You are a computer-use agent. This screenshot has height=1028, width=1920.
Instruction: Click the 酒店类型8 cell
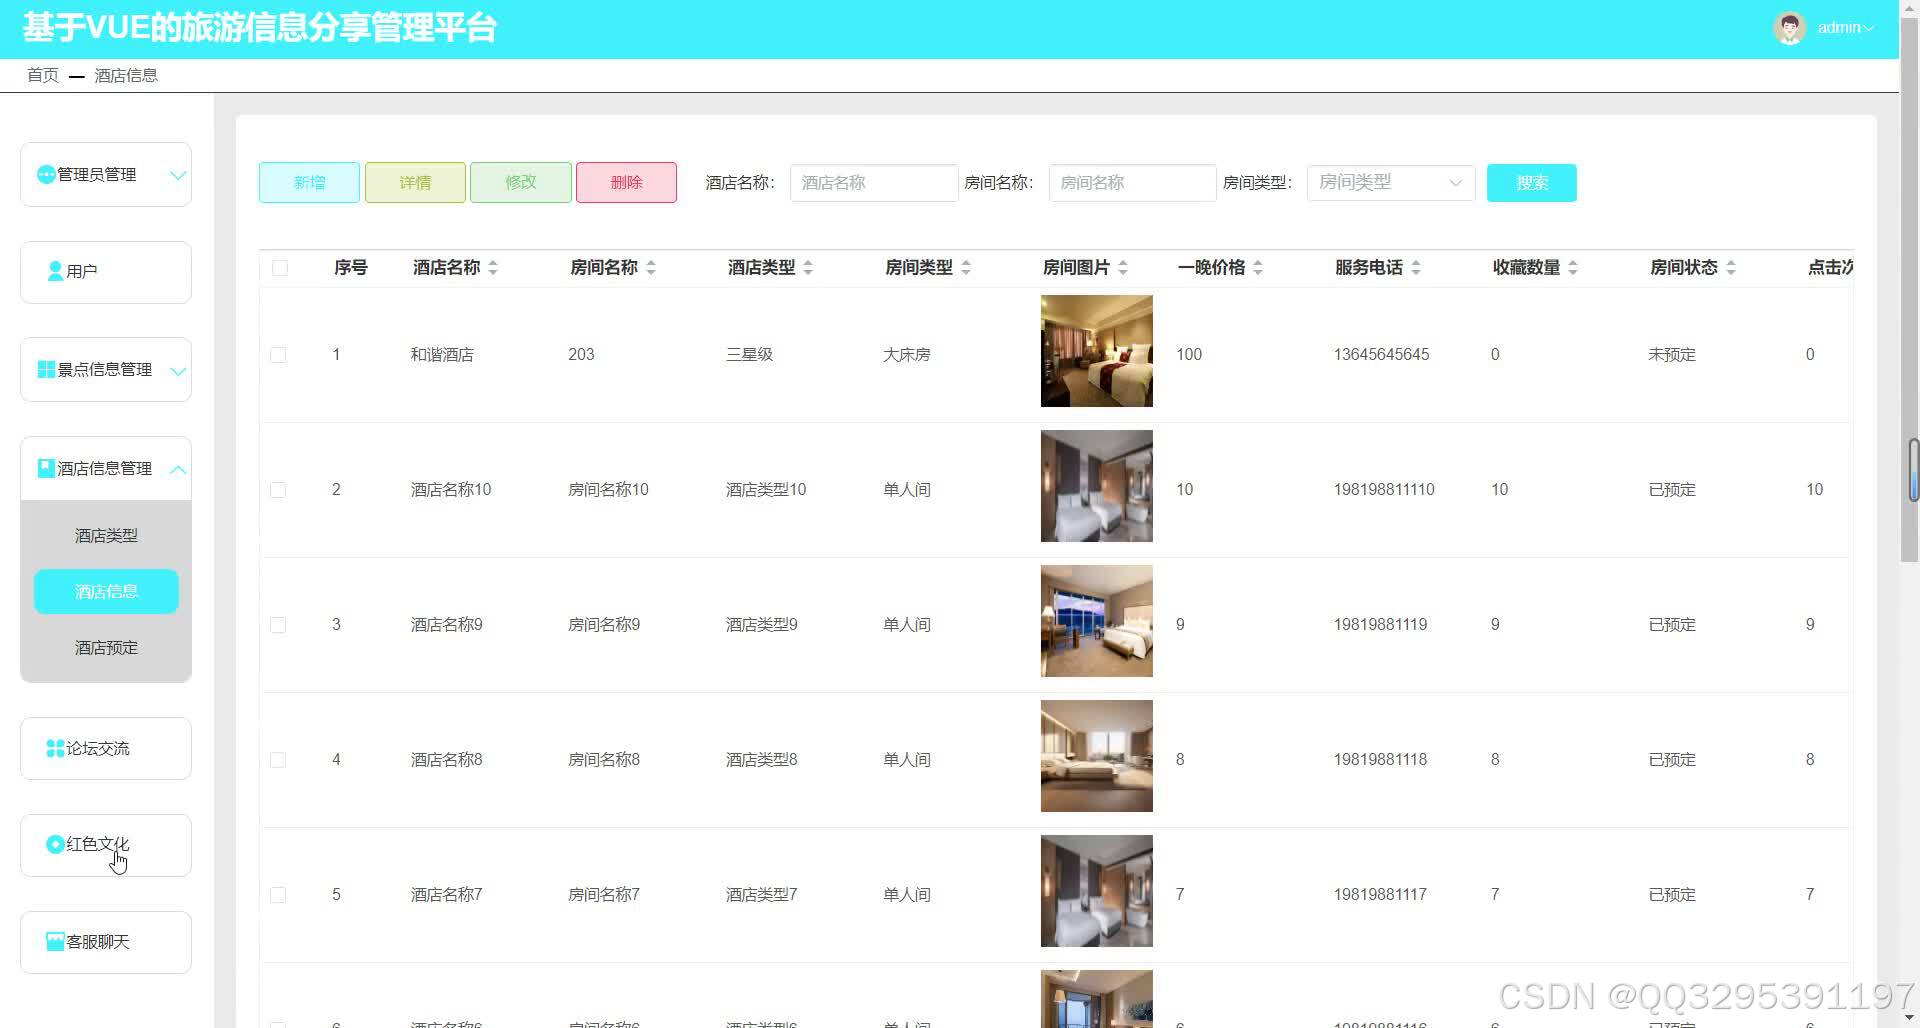[761, 760]
